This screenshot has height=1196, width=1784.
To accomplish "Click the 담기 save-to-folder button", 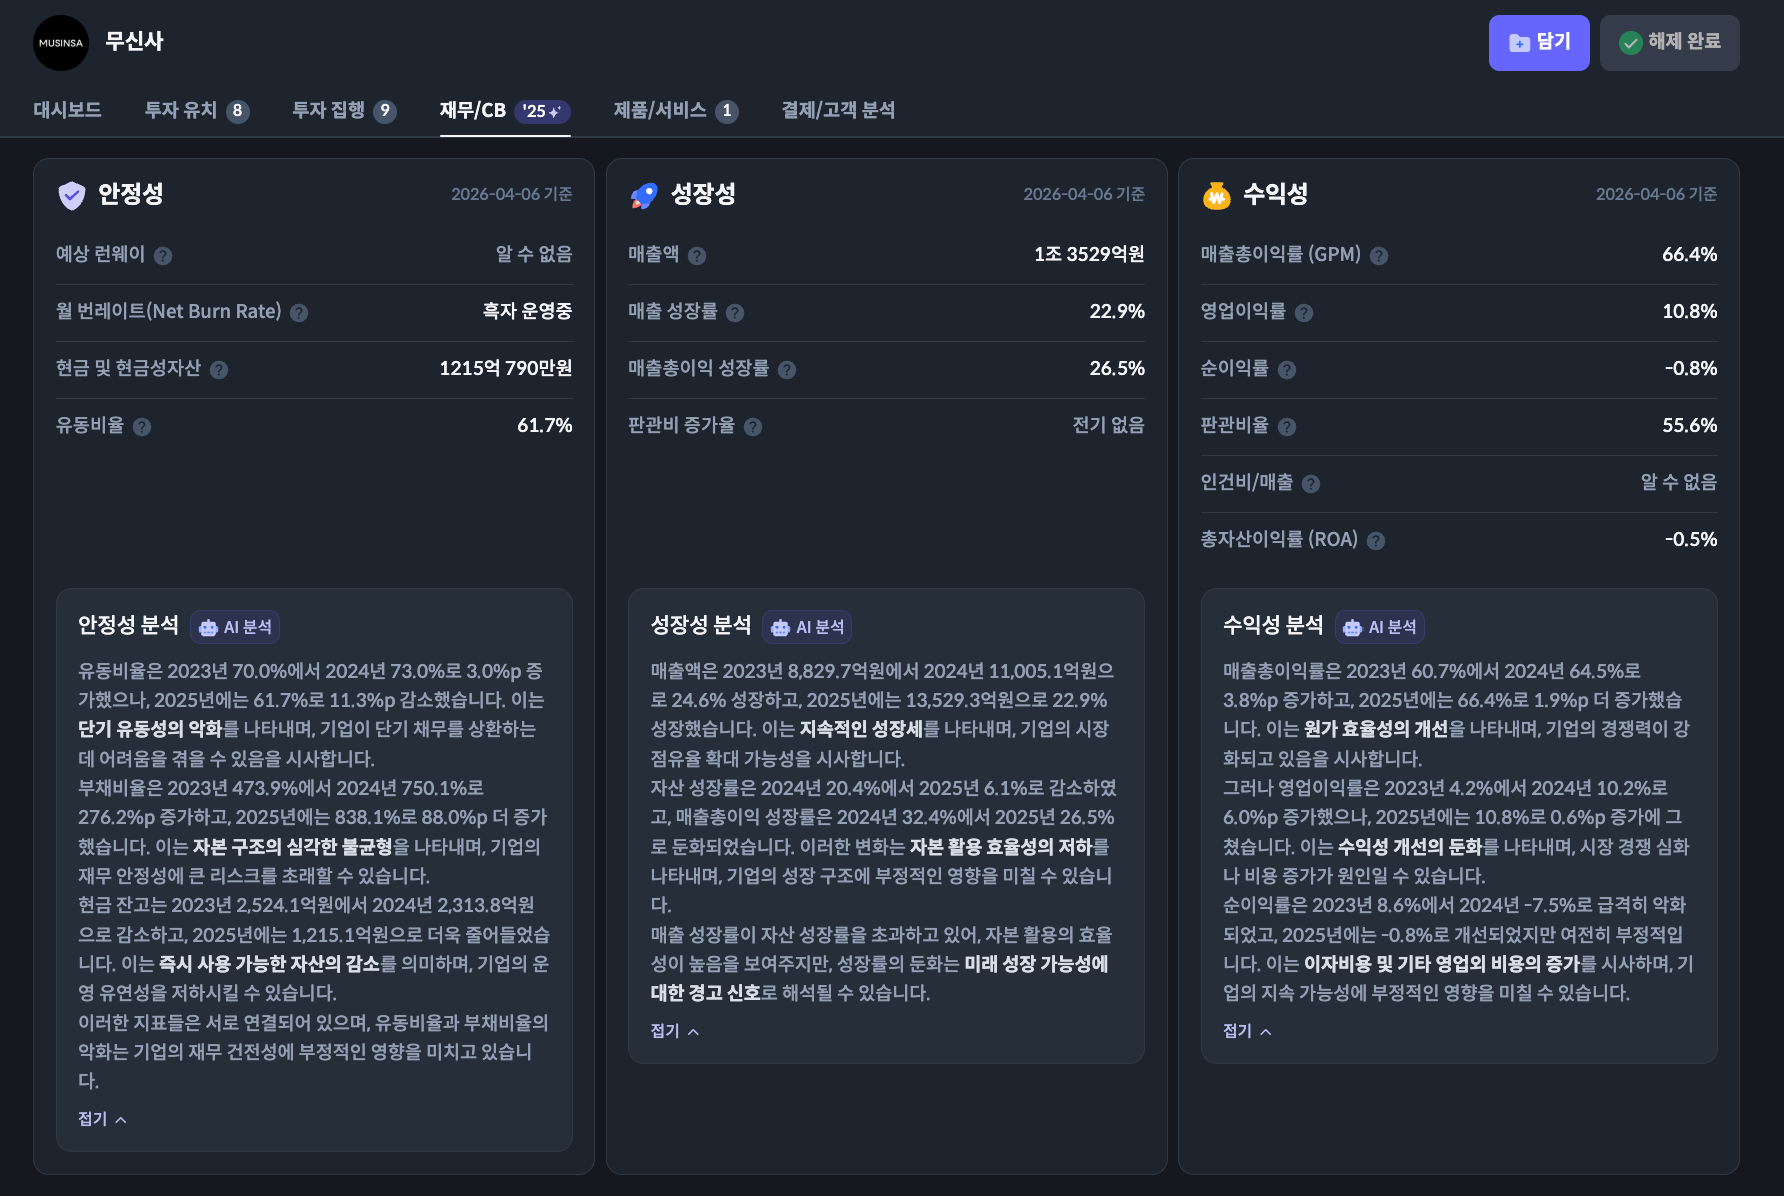I will (1538, 43).
